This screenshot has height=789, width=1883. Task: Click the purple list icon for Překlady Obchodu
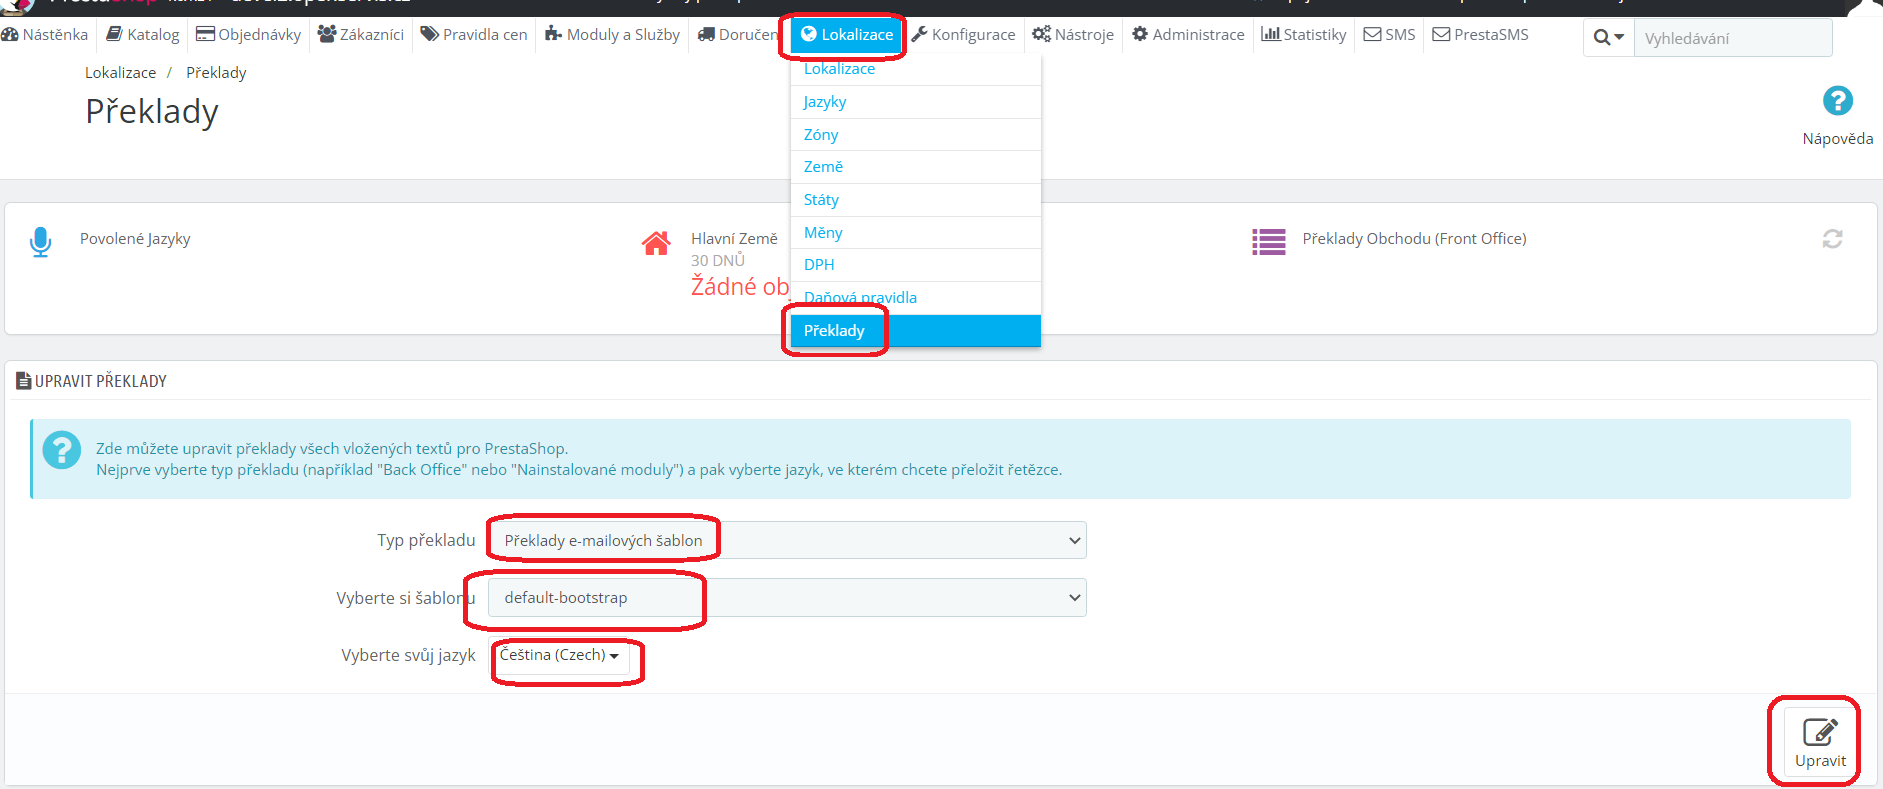1268,241
